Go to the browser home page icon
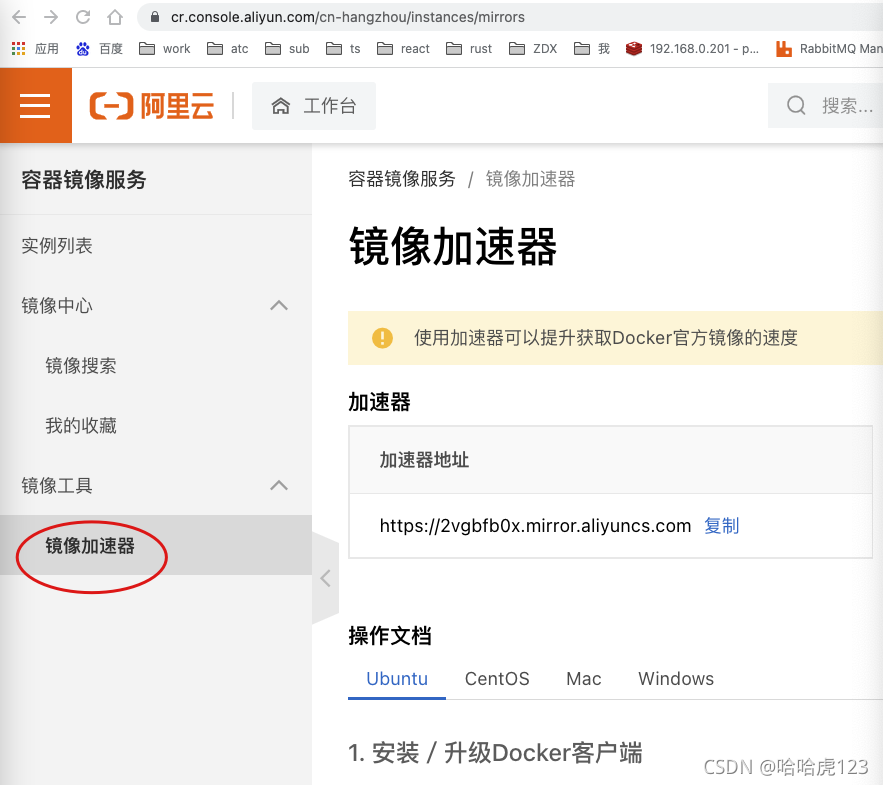Viewport: 883px width, 785px height. pos(115,17)
